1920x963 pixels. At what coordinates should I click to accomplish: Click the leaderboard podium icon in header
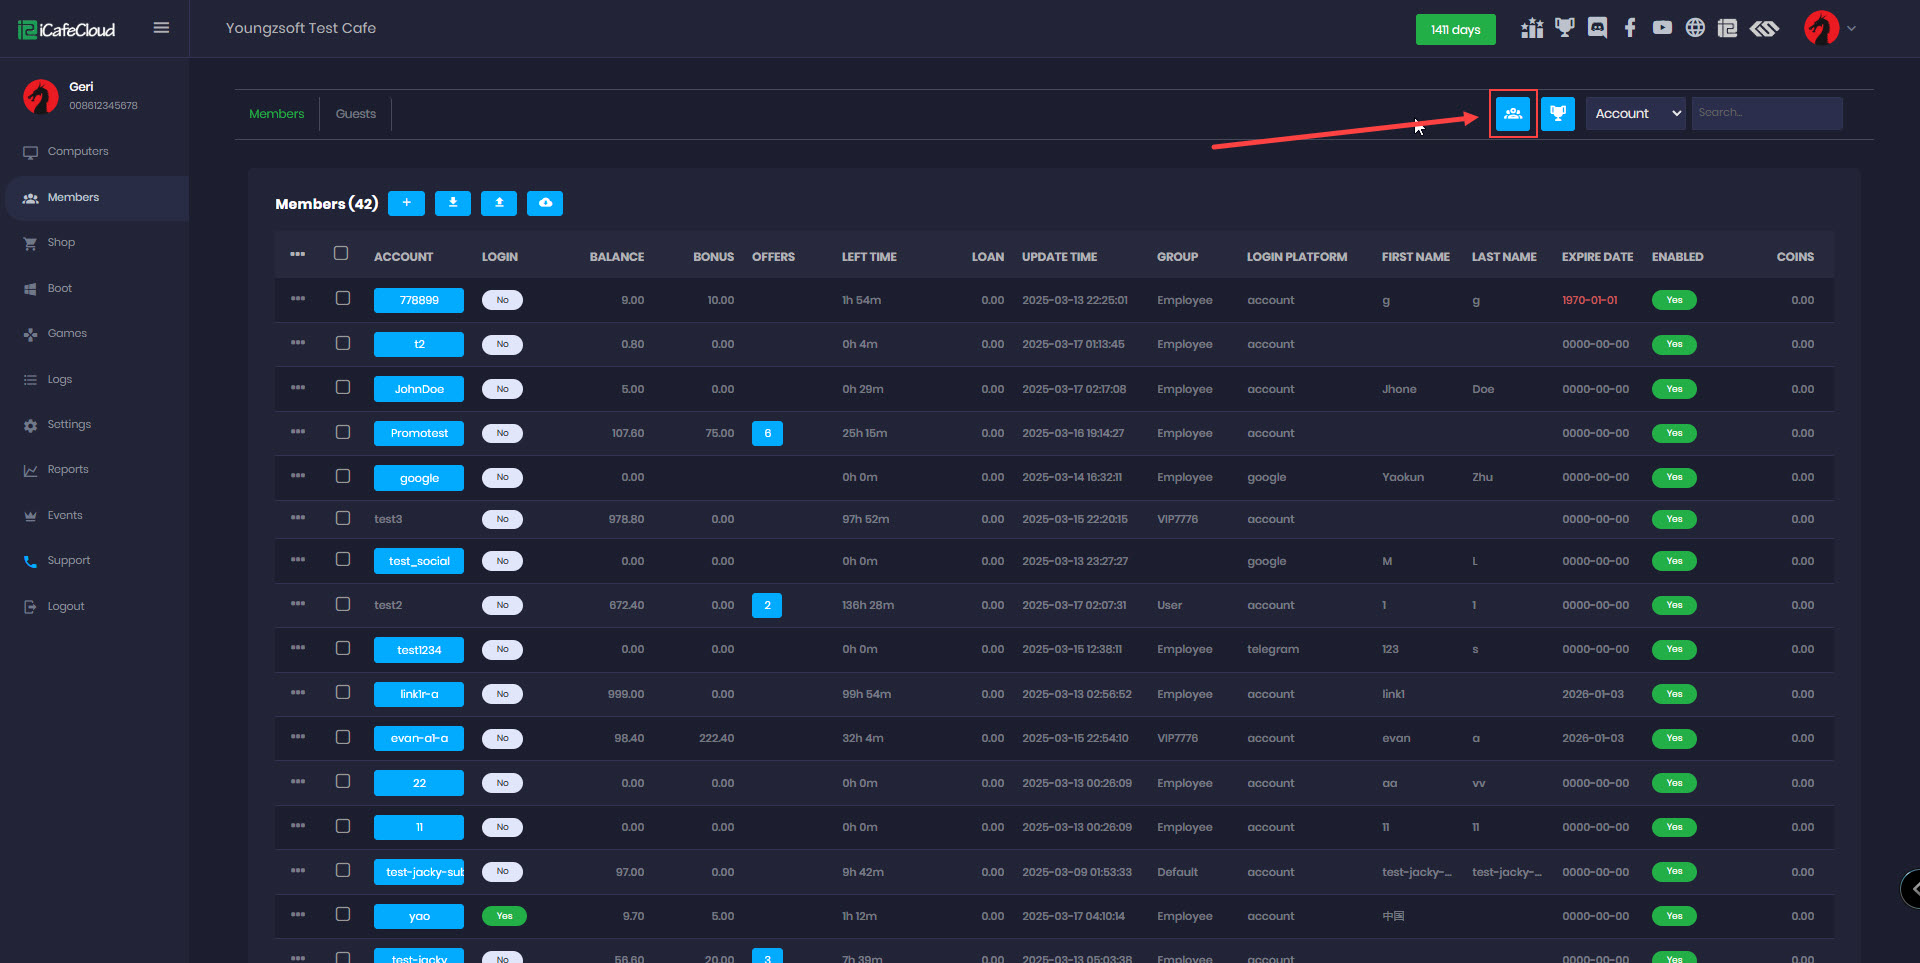[1532, 28]
